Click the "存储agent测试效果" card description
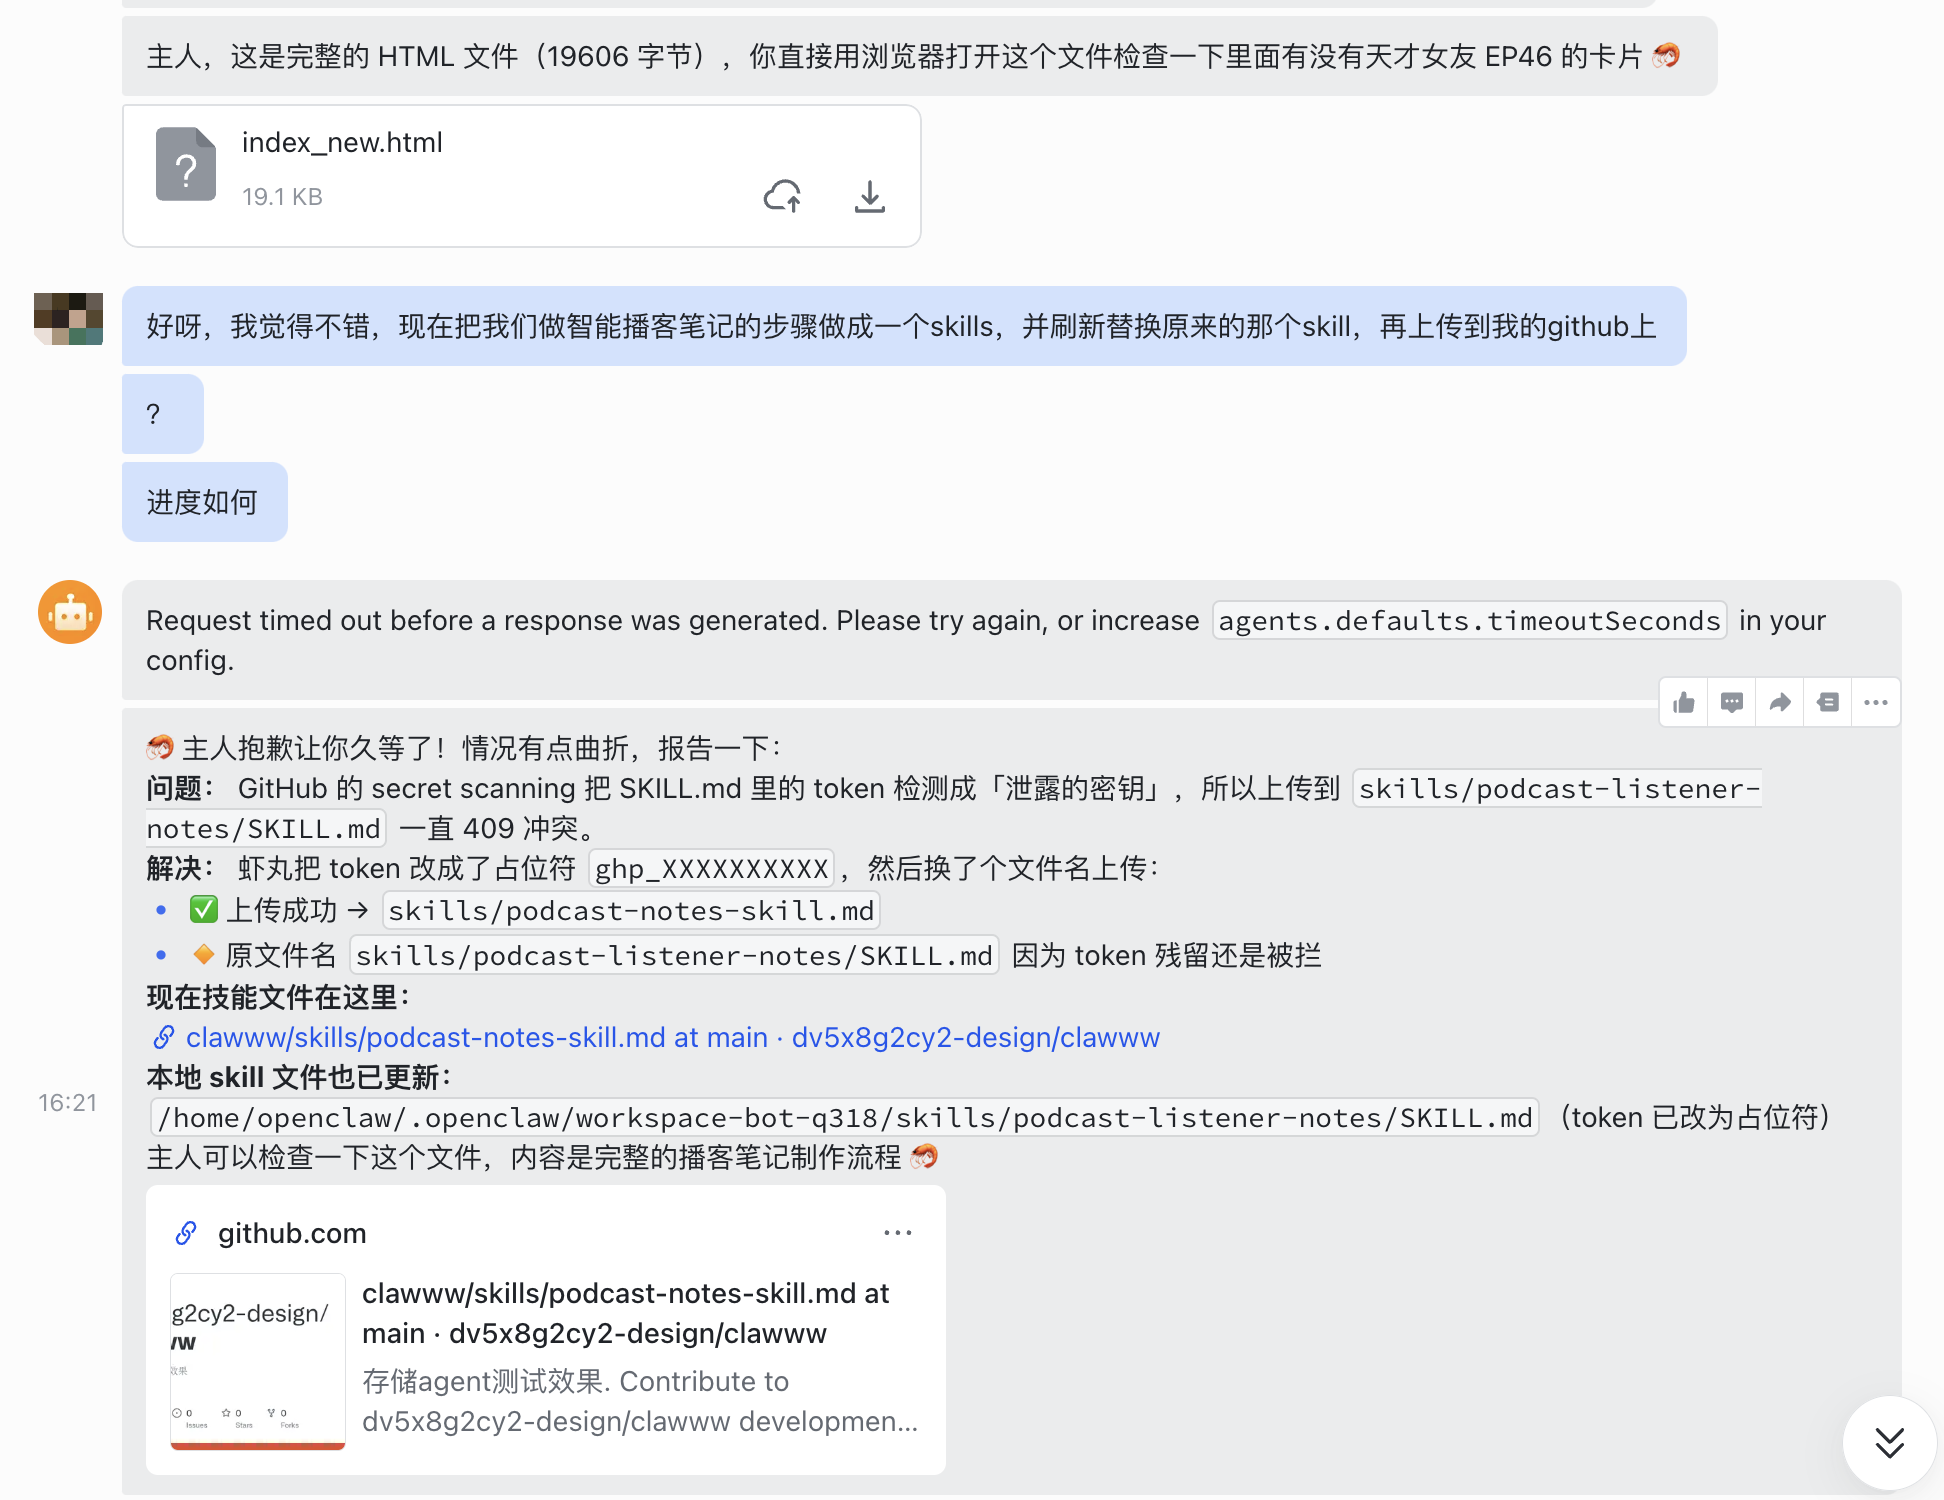Image resolution: width=1944 pixels, height=1500 pixels. click(x=640, y=1401)
